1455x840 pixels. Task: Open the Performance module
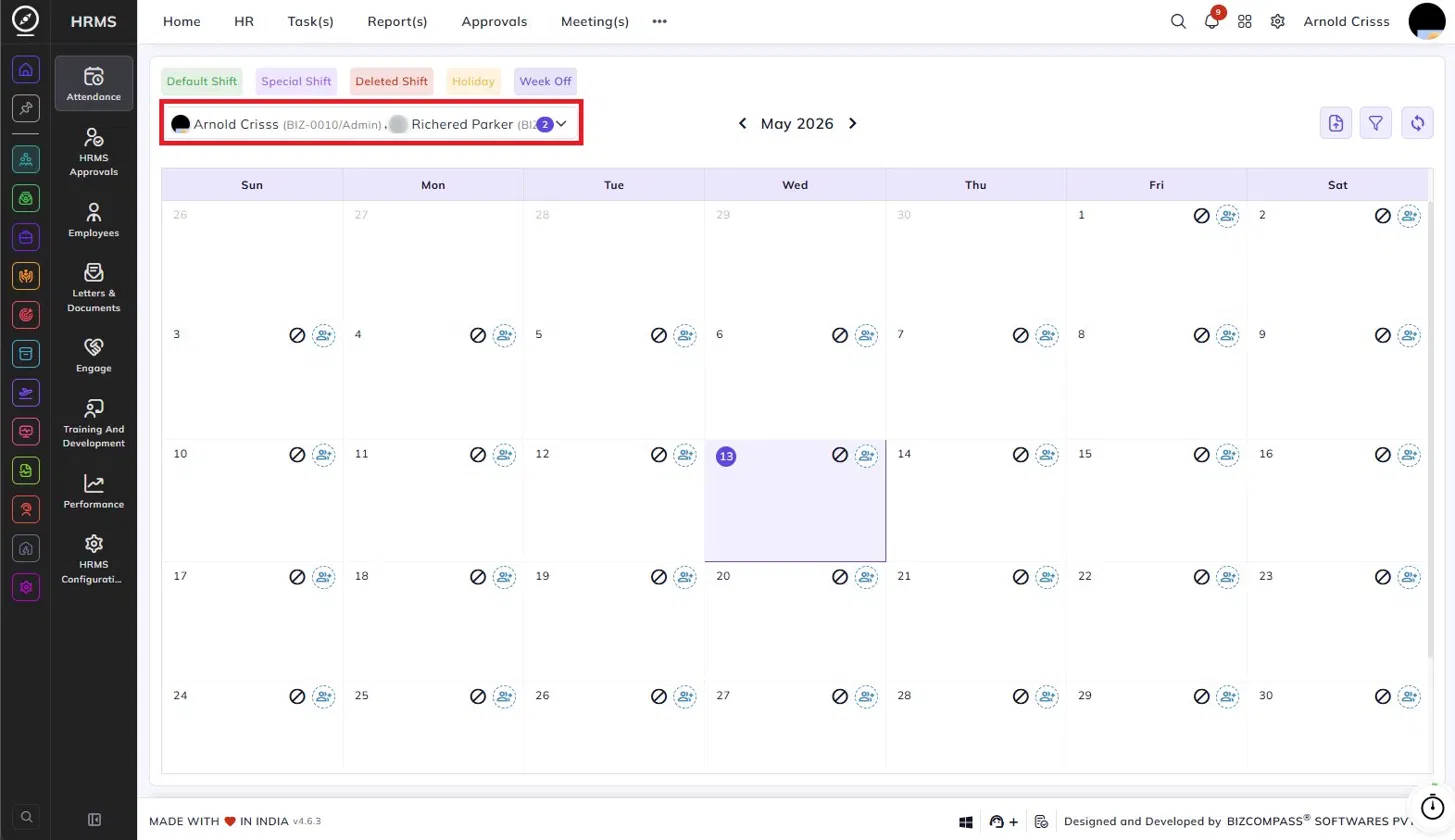94,491
